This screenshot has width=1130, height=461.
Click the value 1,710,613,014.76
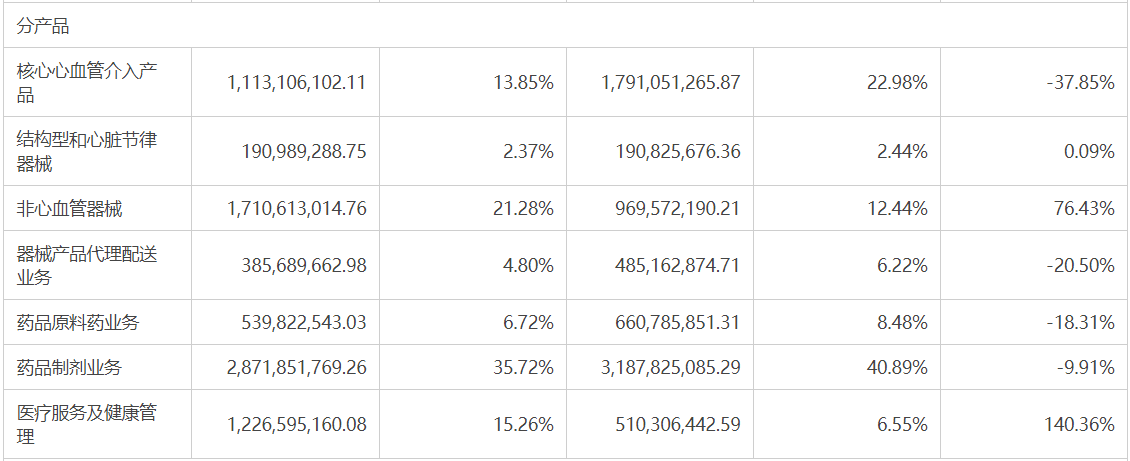297,208
